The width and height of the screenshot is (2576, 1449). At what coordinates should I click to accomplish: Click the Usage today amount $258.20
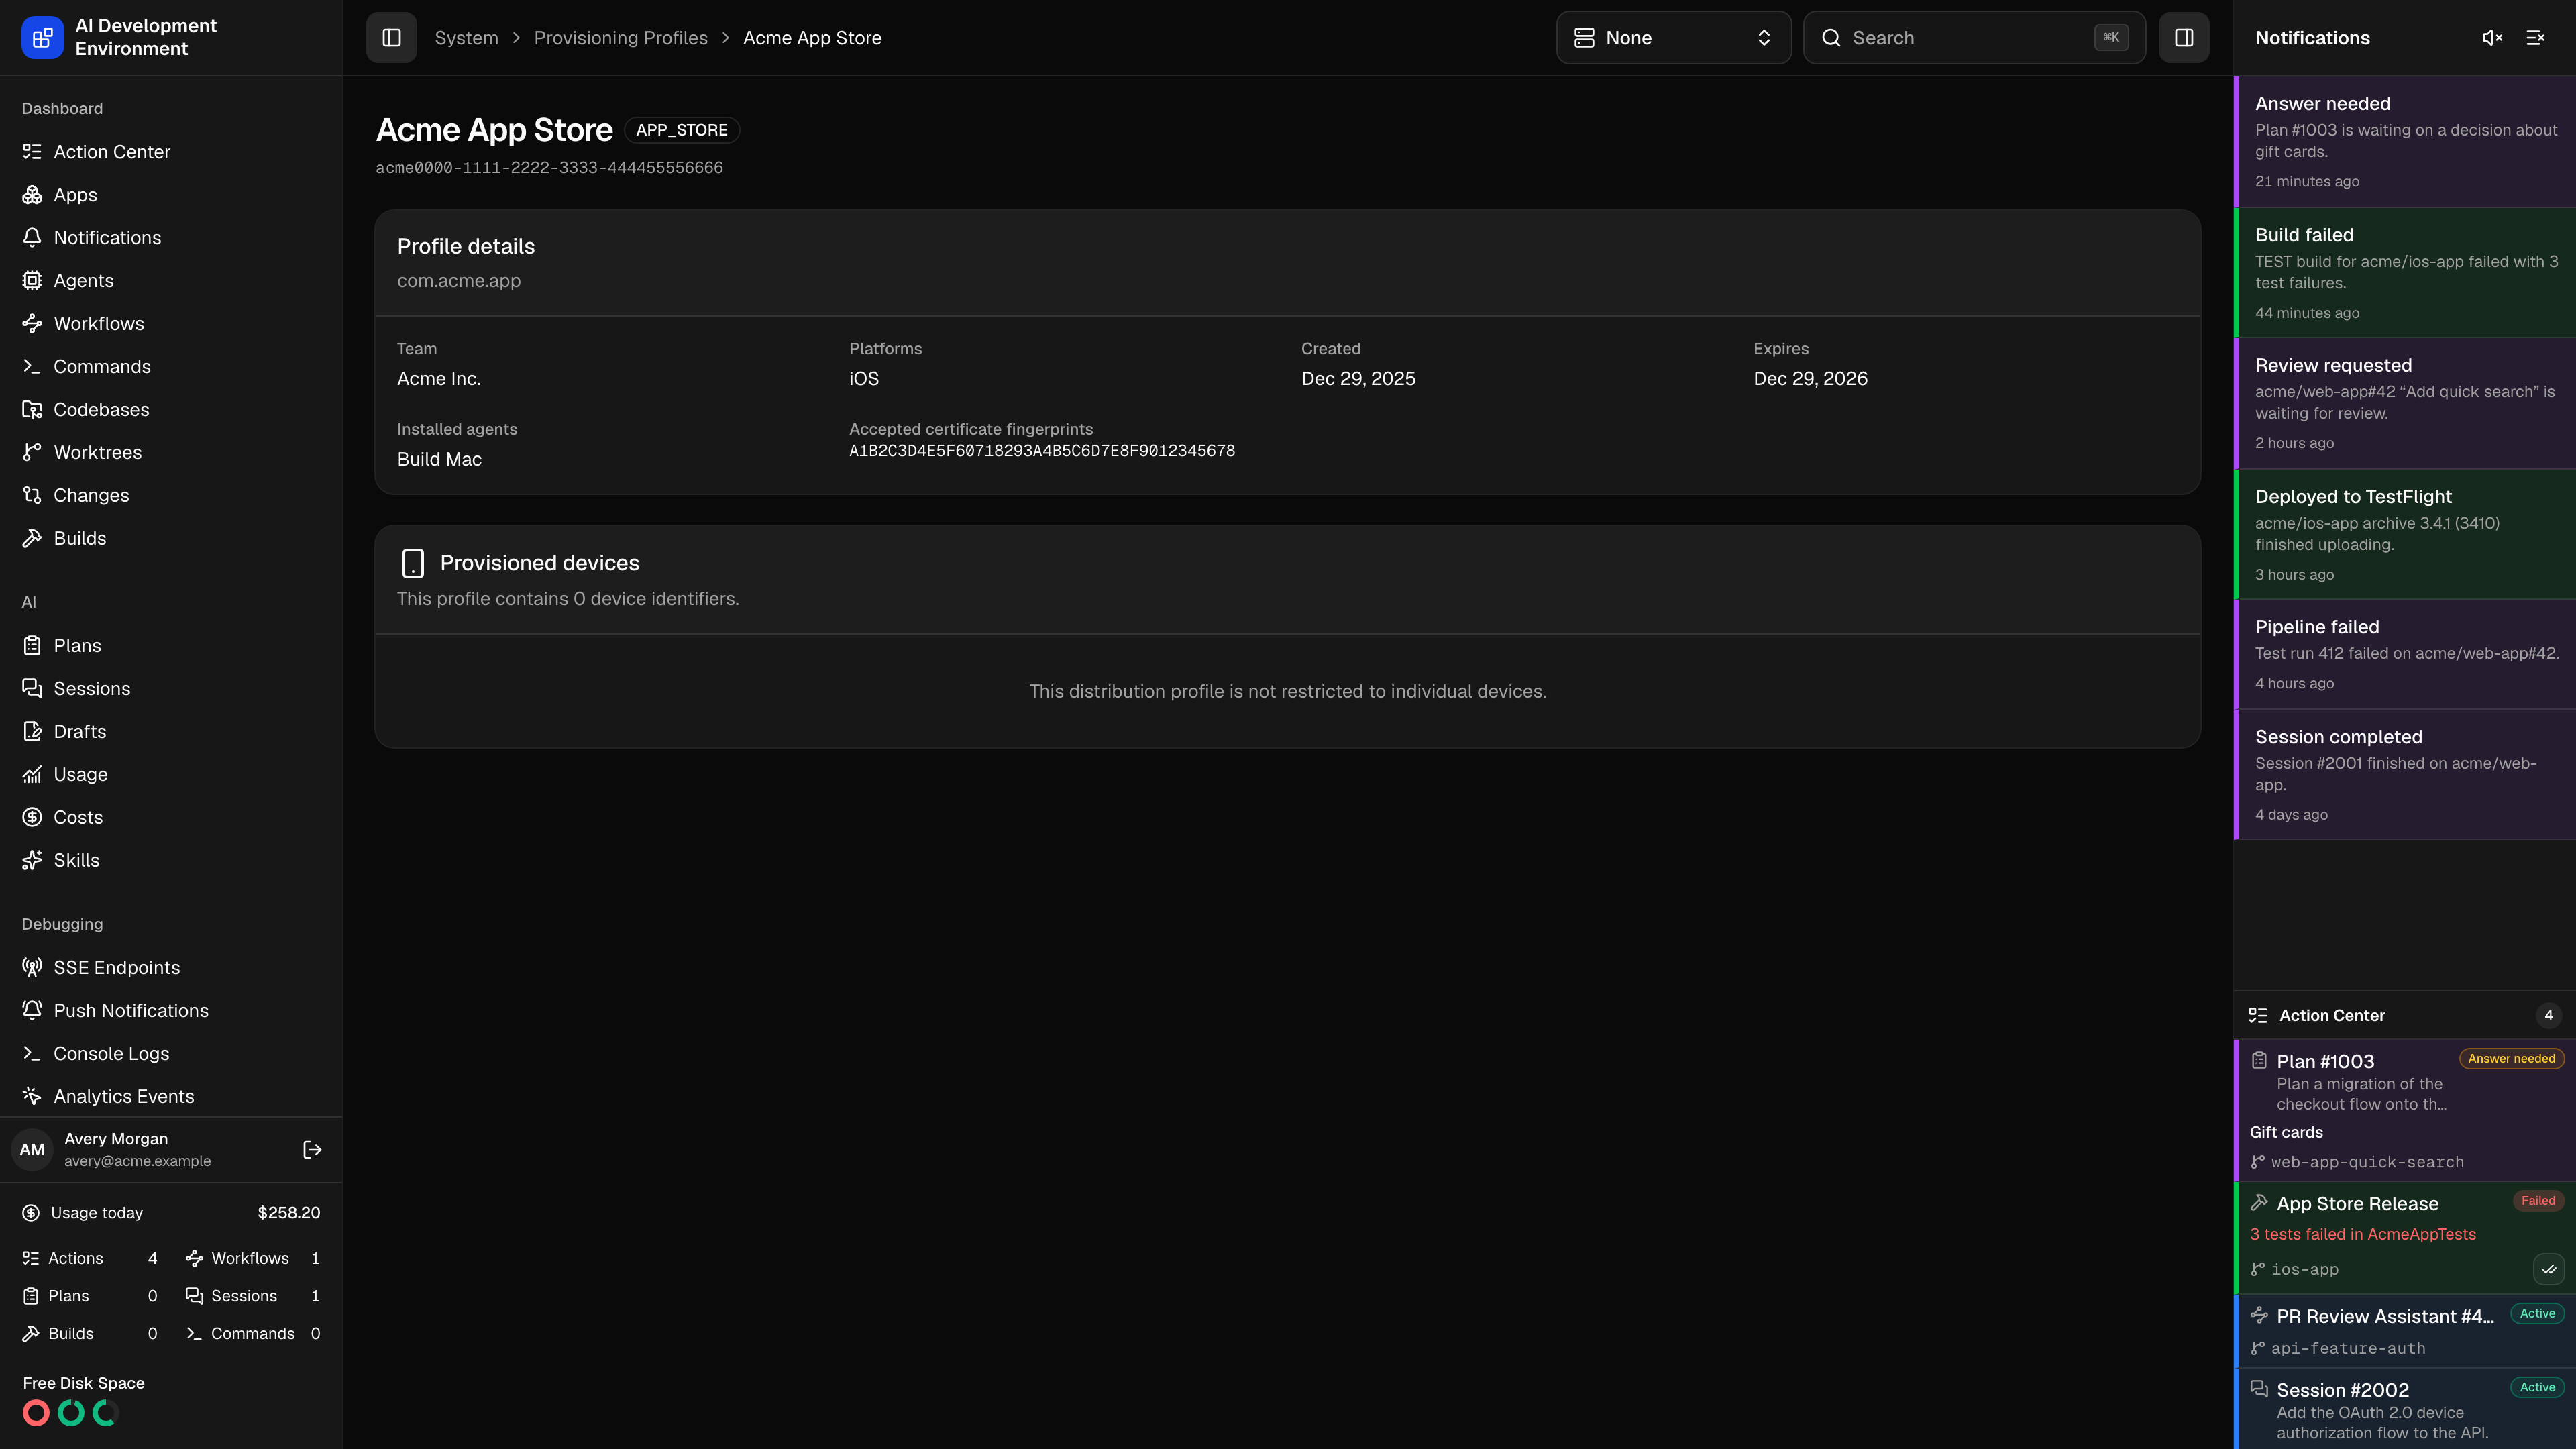(x=289, y=1213)
